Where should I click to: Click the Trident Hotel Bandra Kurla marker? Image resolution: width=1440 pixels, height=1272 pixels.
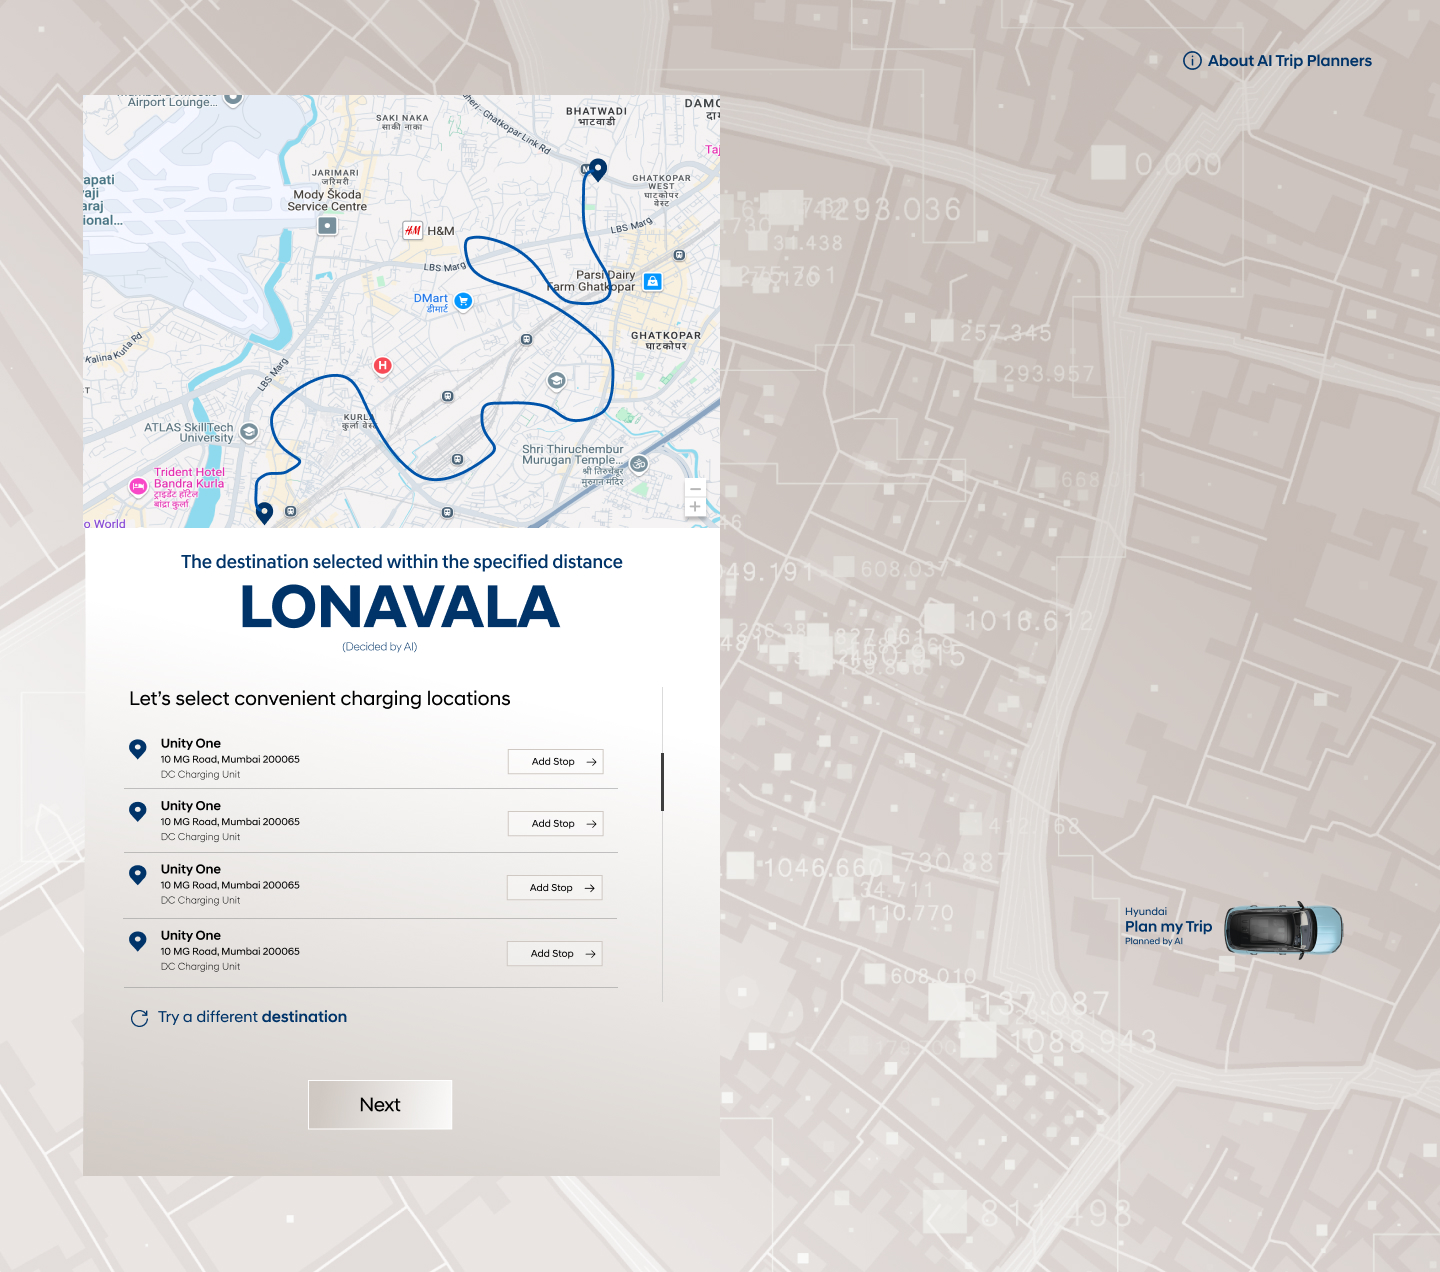[139, 486]
